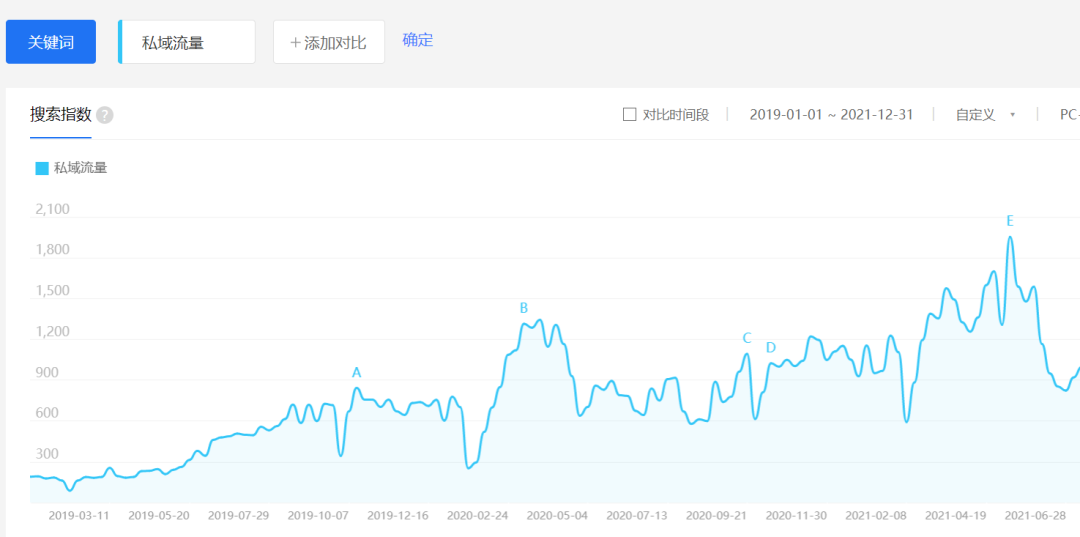Click the 2021-02-08 axis date label
Screen dimensions: 1080x537
tap(876, 516)
